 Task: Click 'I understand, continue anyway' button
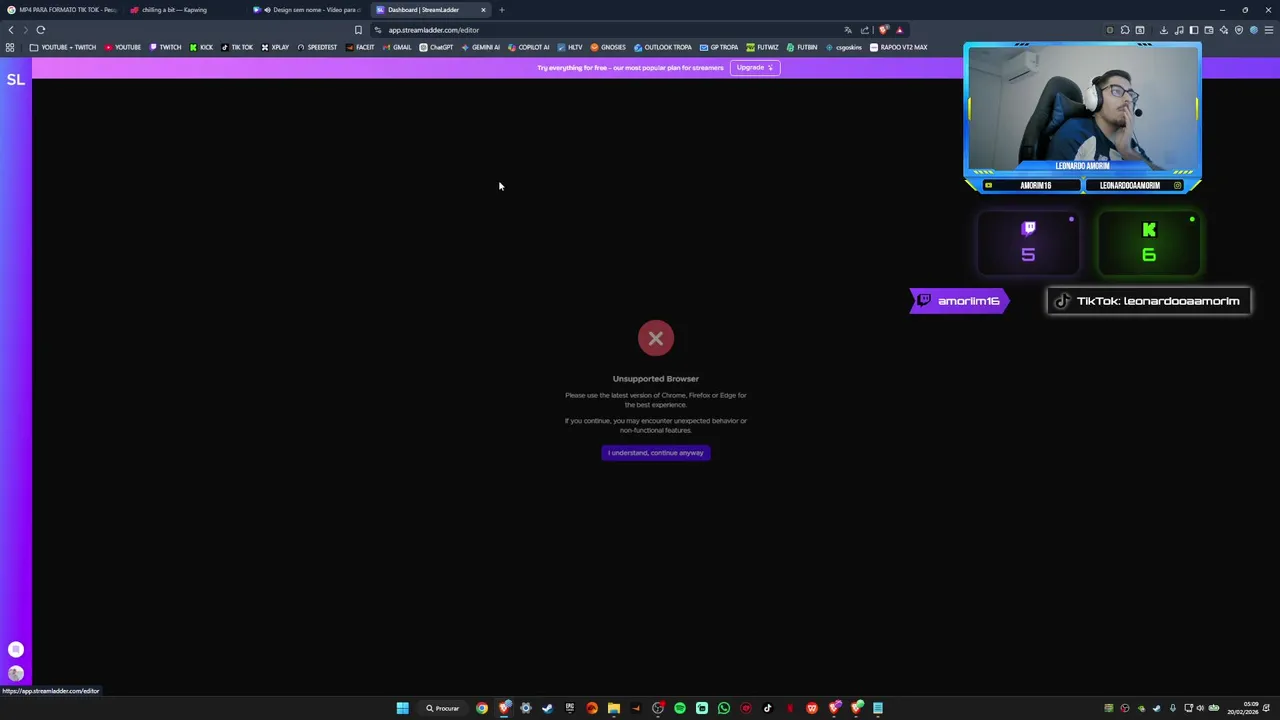(656, 453)
